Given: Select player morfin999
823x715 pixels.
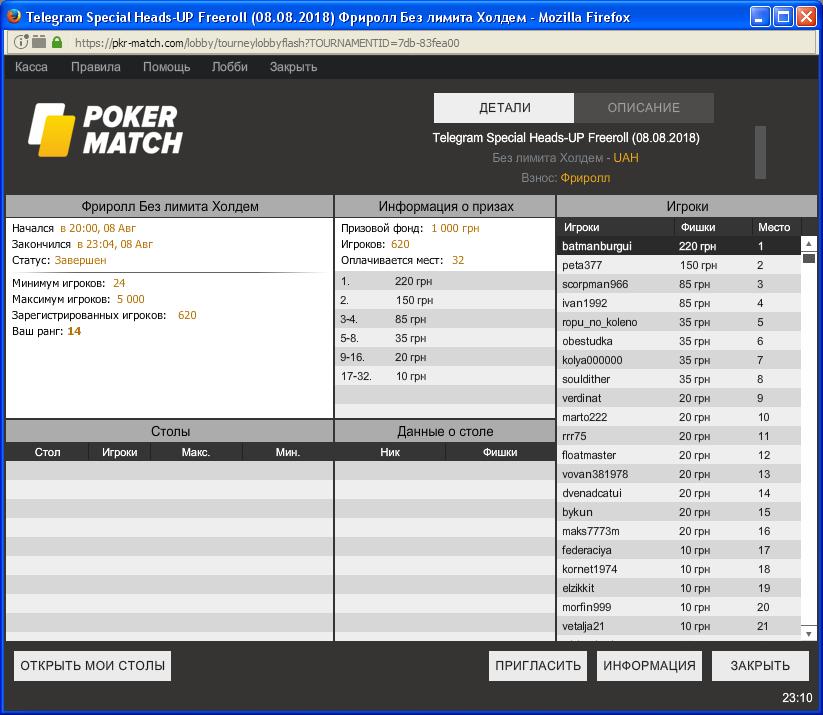Looking at the screenshot, I should (x=679, y=607).
